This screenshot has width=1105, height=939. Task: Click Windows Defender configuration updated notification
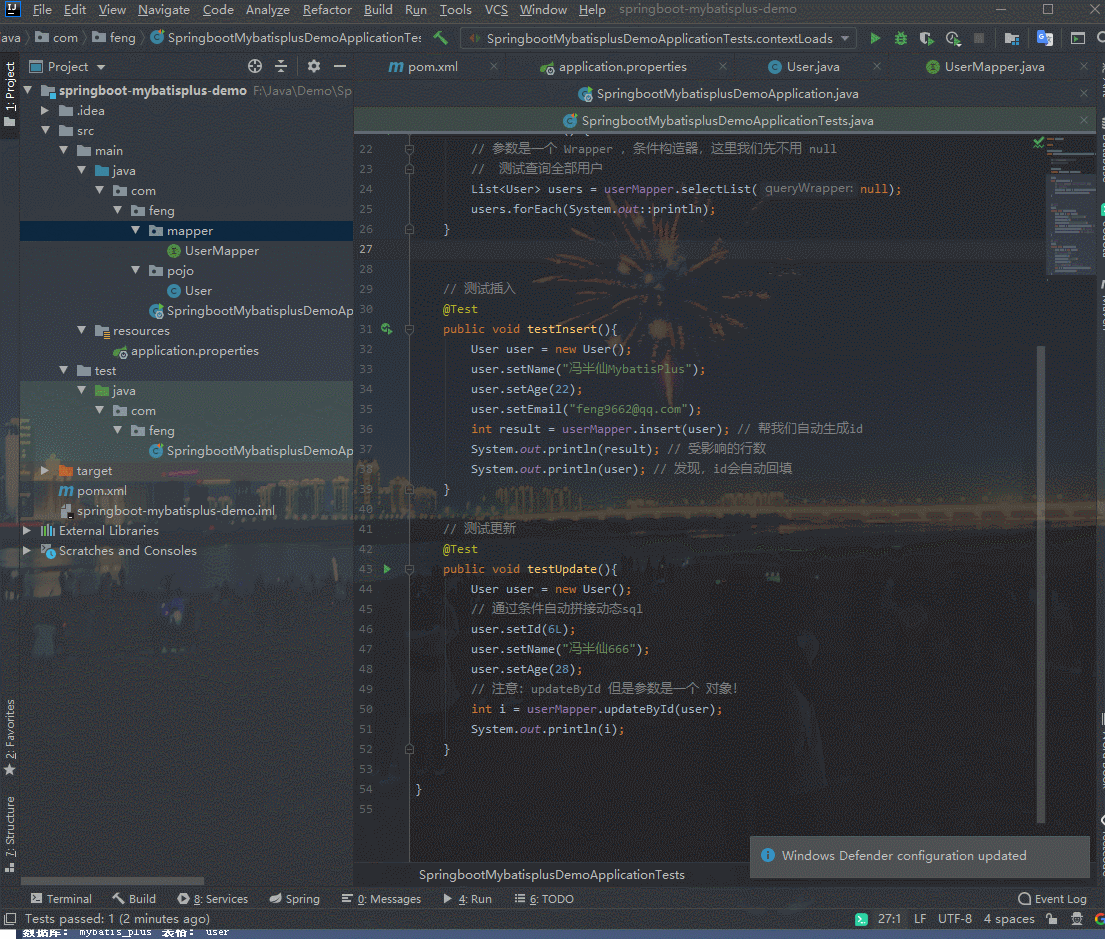[920, 856]
